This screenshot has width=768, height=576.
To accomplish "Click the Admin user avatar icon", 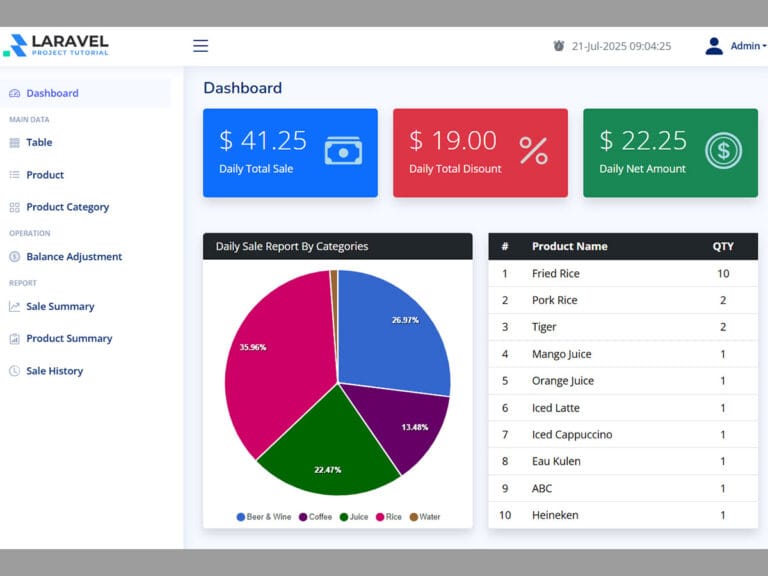I will (714, 46).
